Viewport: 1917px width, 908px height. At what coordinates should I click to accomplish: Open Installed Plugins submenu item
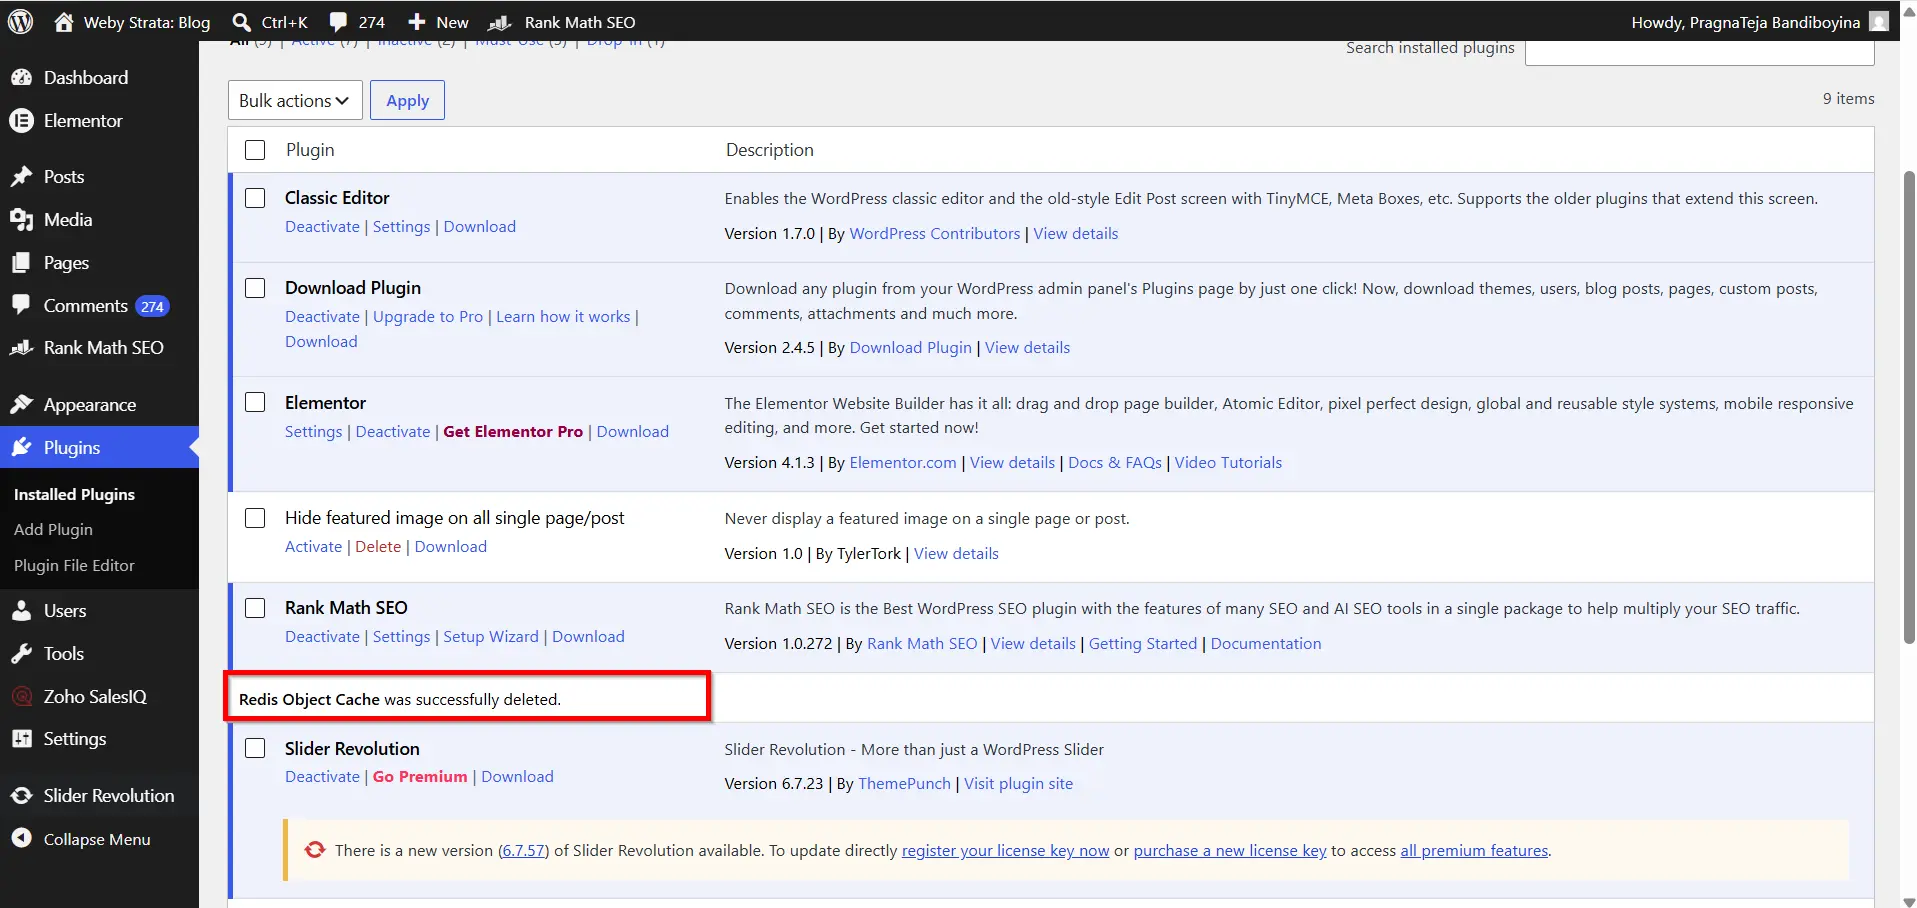pos(74,494)
